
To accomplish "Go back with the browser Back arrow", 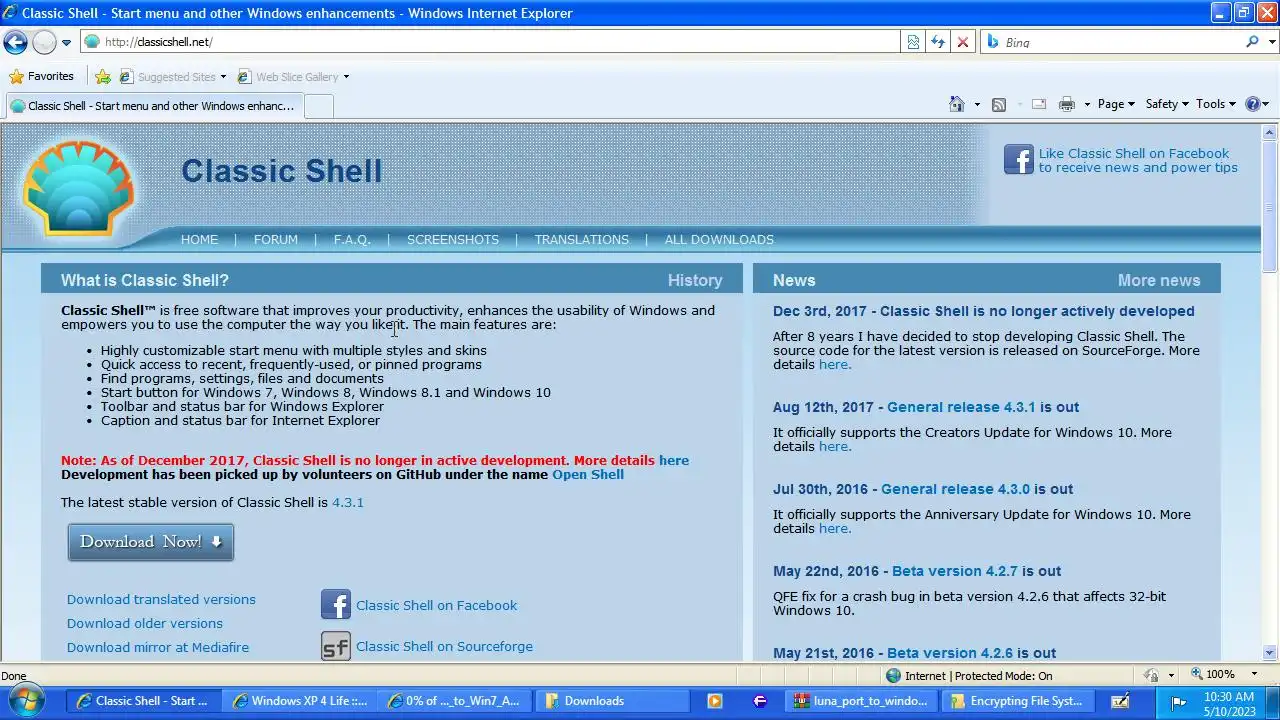I will point(15,42).
